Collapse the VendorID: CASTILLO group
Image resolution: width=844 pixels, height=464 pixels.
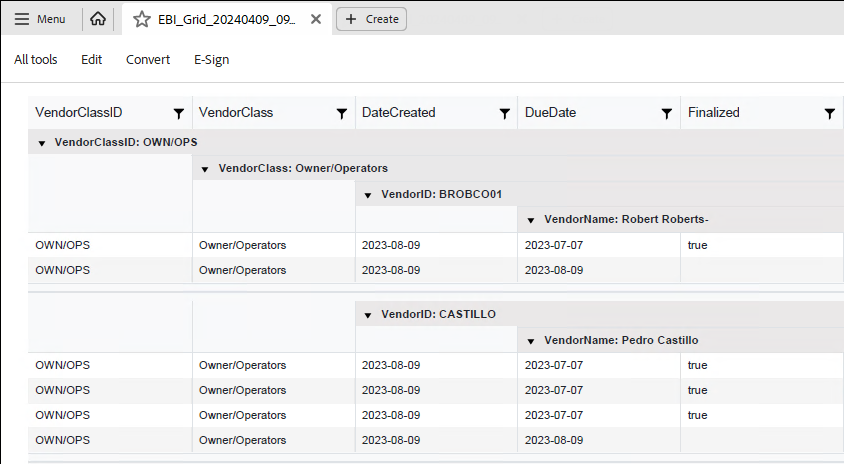tap(368, 315)
